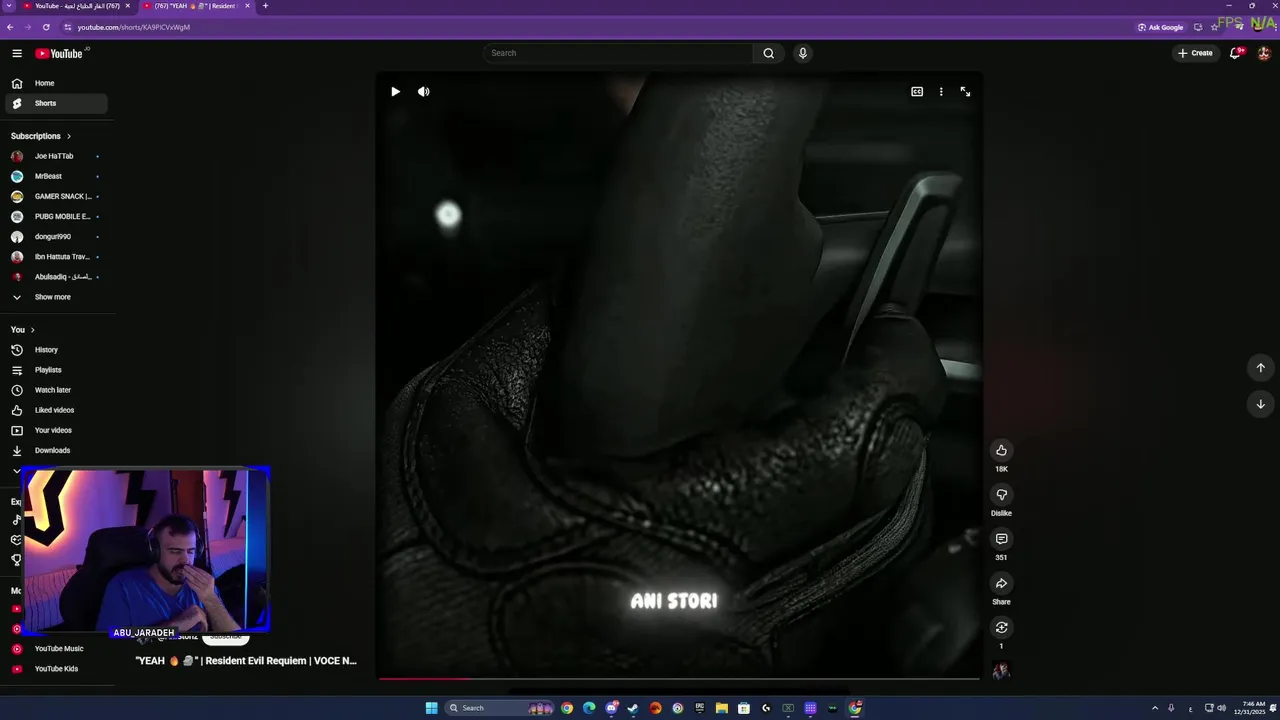Switch to the "YEAH" Resident tab
This screenshot has width=1280, height=720.
[x=196, y=6]
